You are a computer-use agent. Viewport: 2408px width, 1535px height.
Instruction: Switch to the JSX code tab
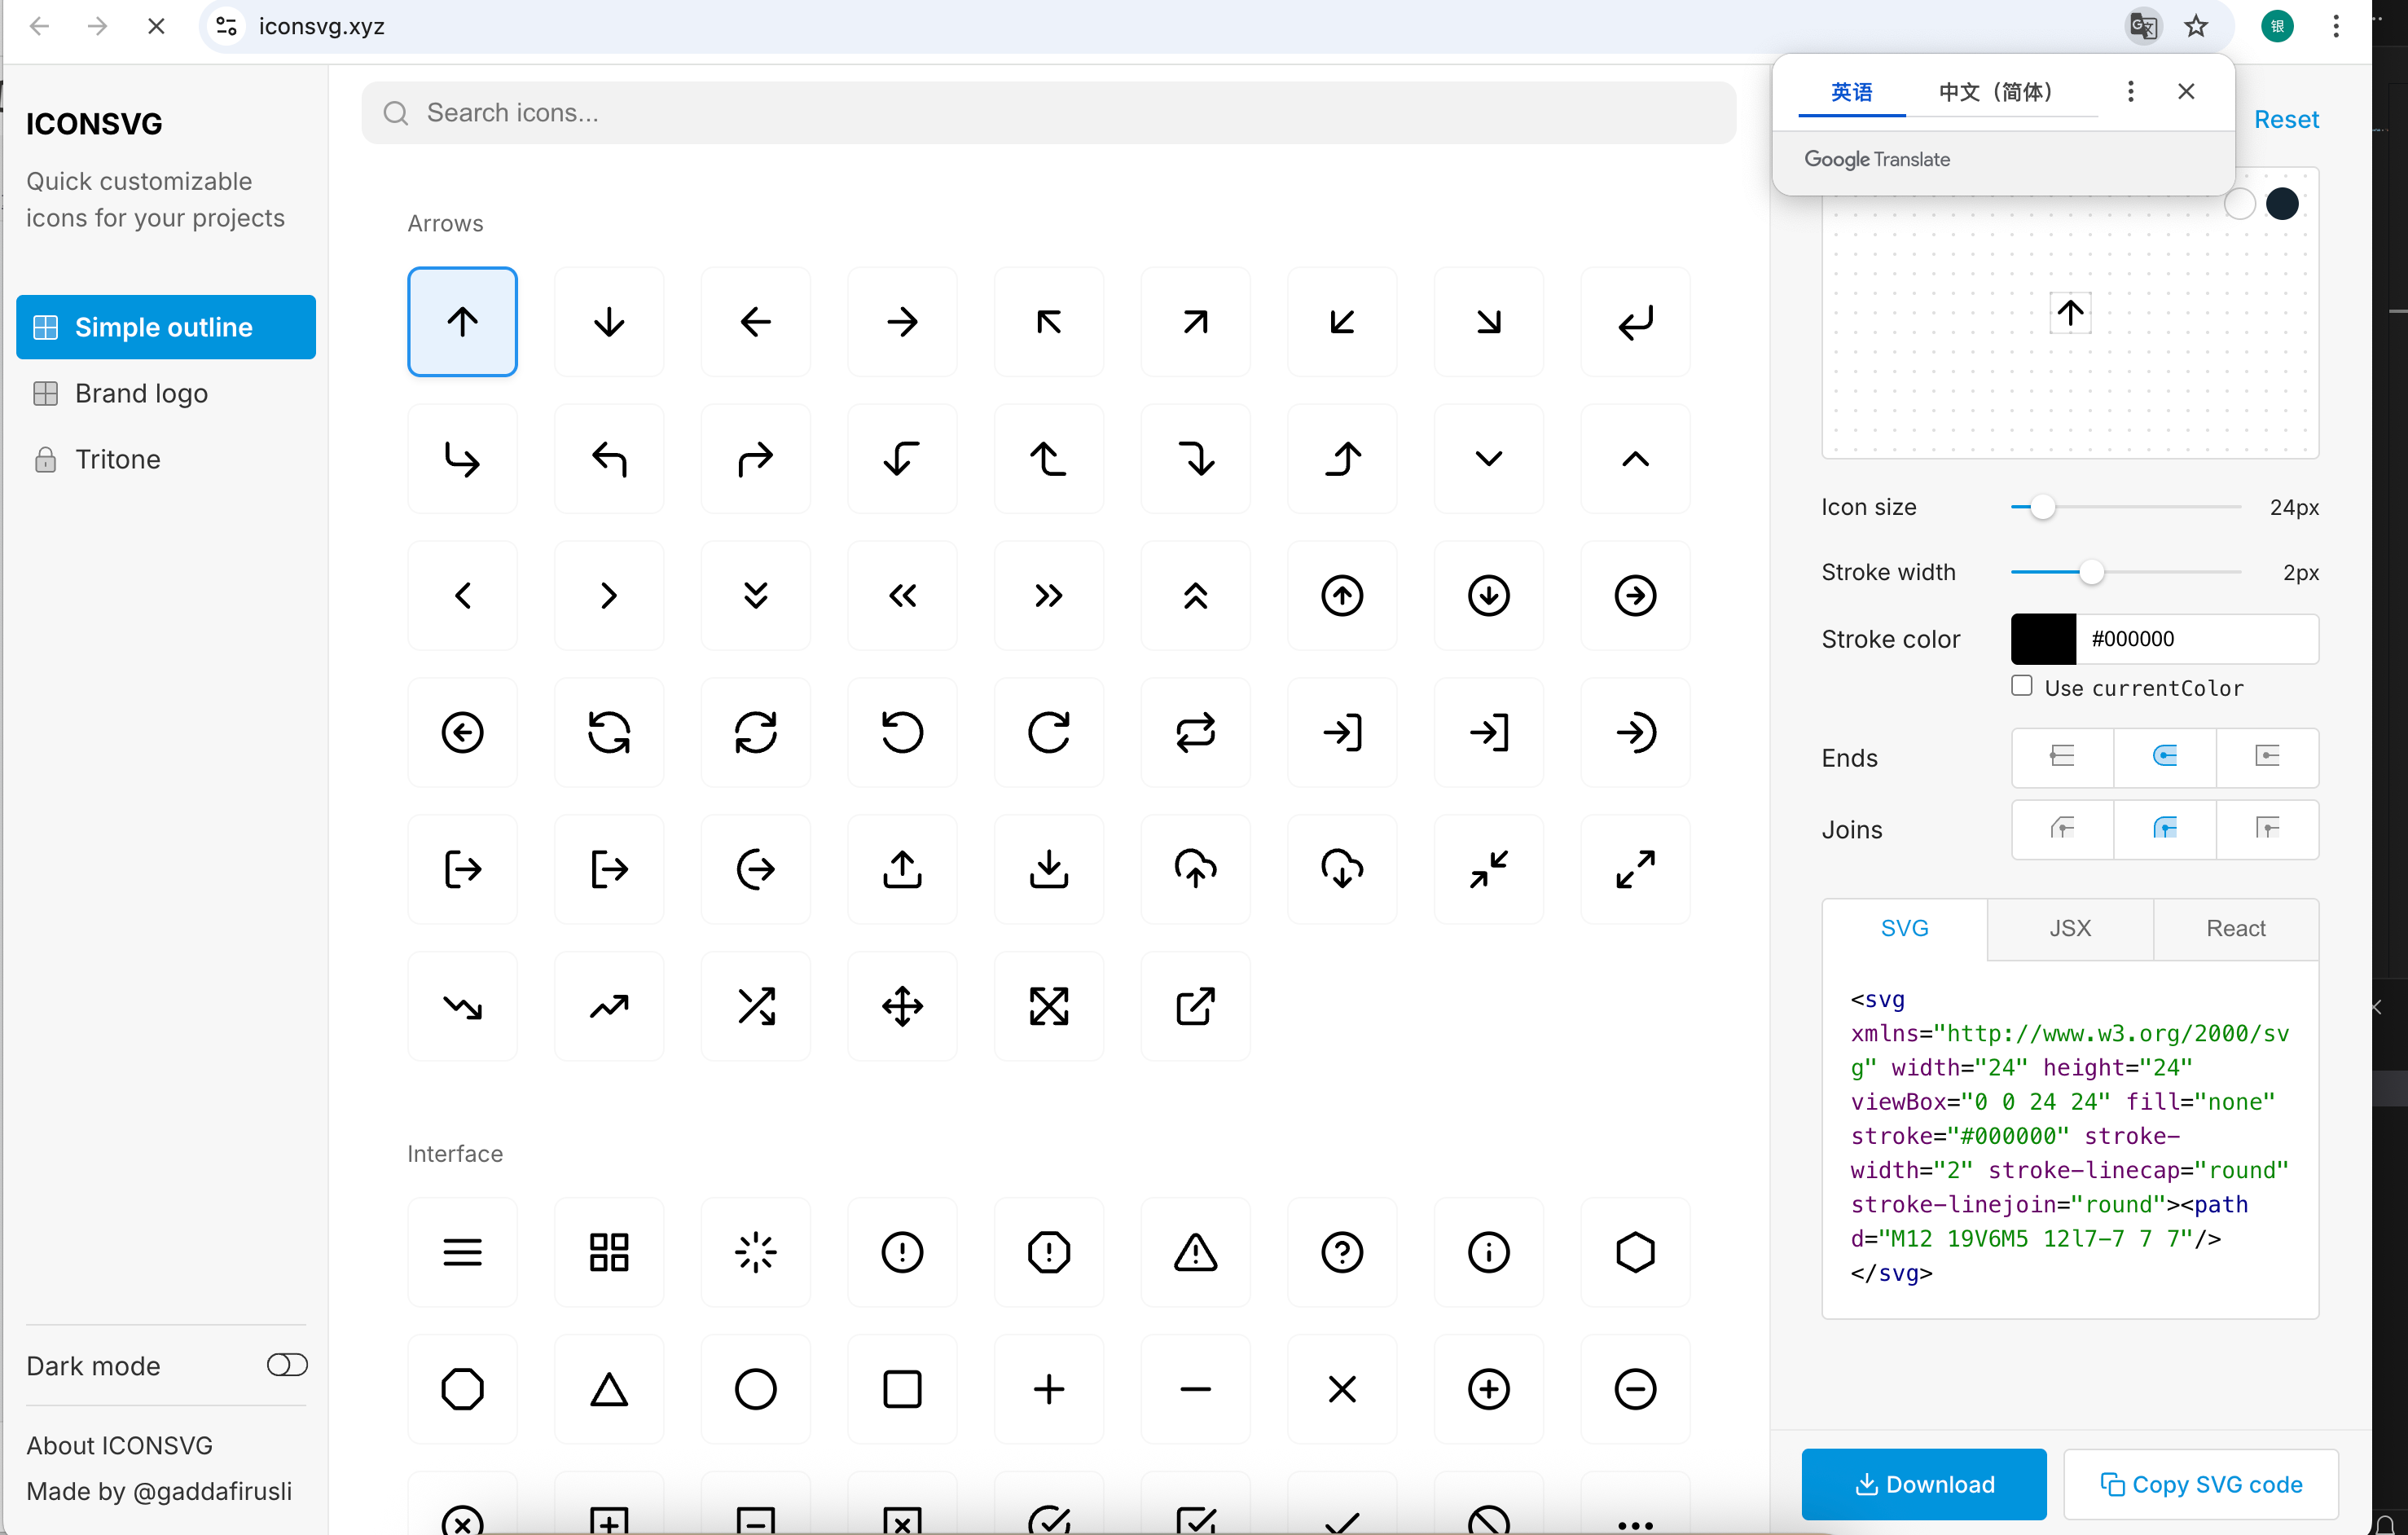[2069, 928]
